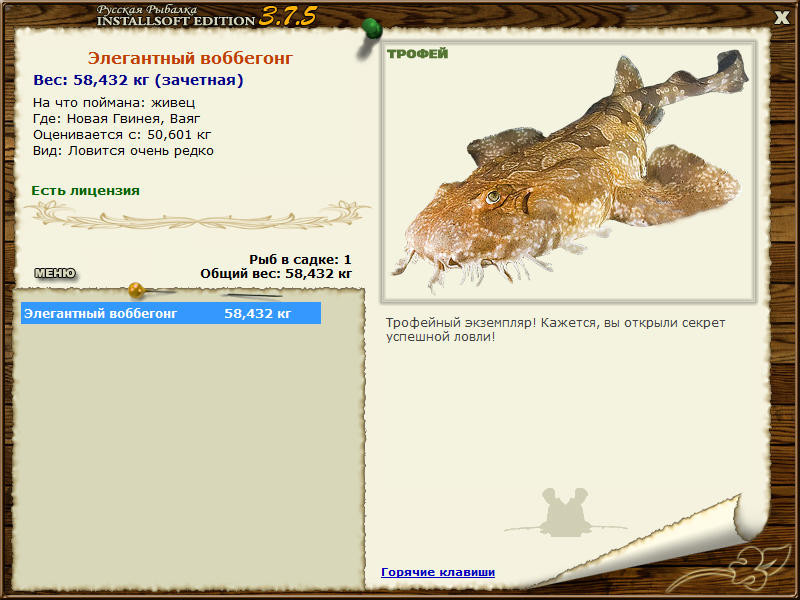Click the Есть лицензия status text
800x600 pixels.
coord(85,191)
